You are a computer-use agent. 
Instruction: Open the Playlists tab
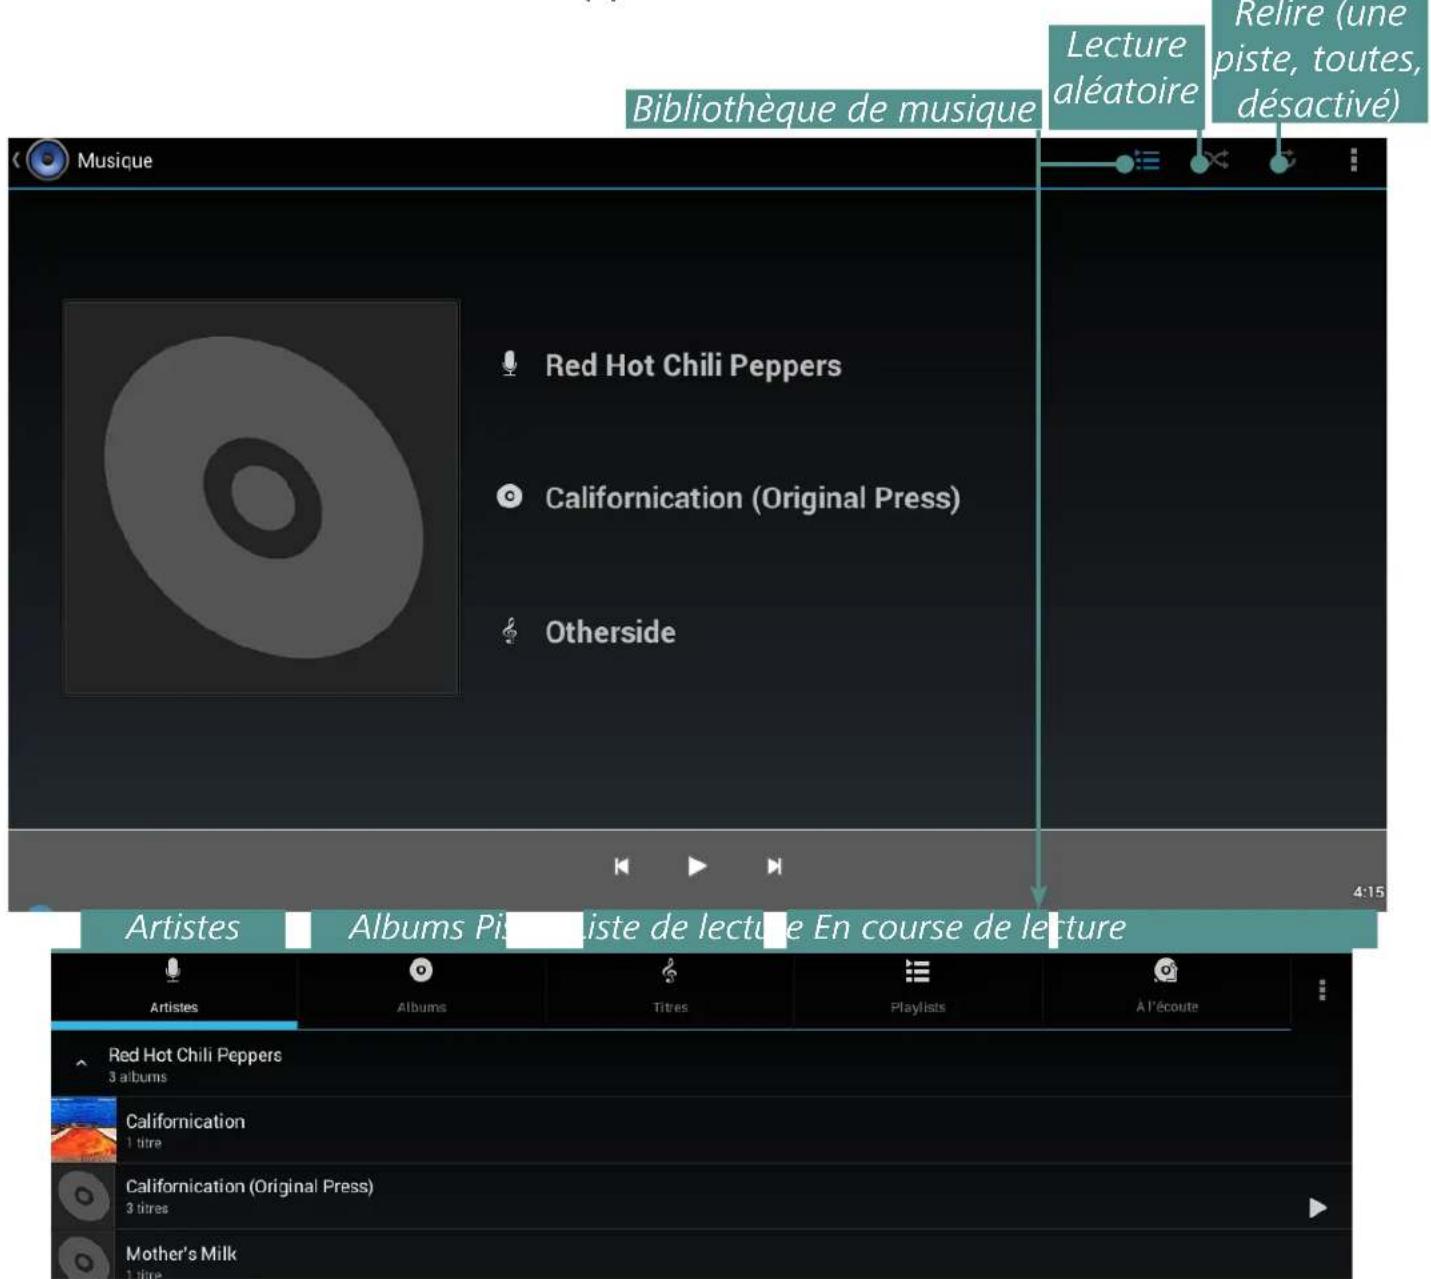(917, 988)
